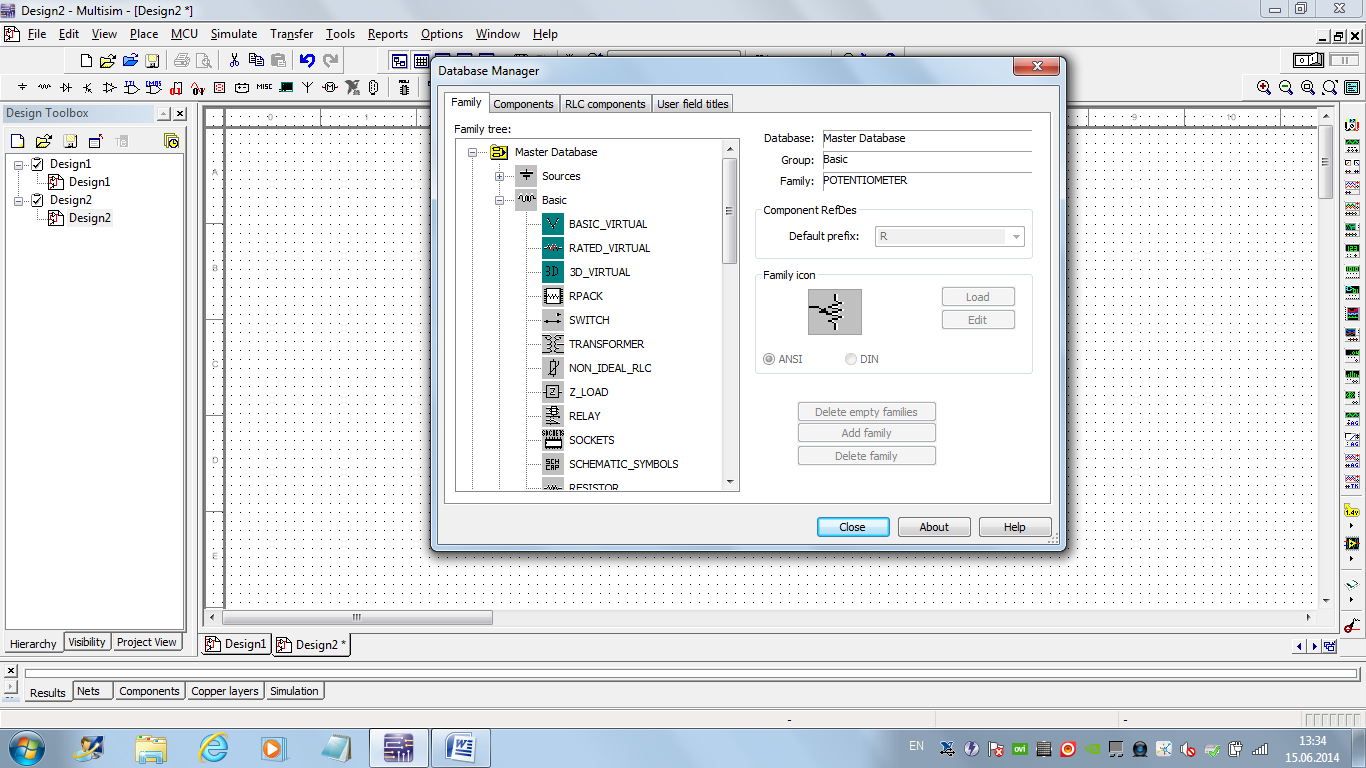Click the Family name field showing POTENTIOMETER
This screenshot has height=768, width=1366.
pos(927,181)
